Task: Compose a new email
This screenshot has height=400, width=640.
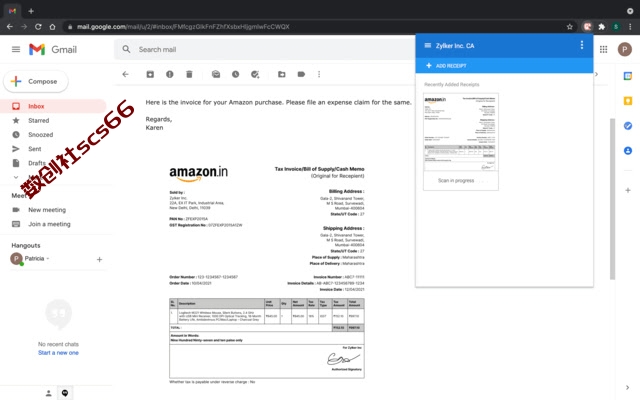Action: tap(36, 82)
